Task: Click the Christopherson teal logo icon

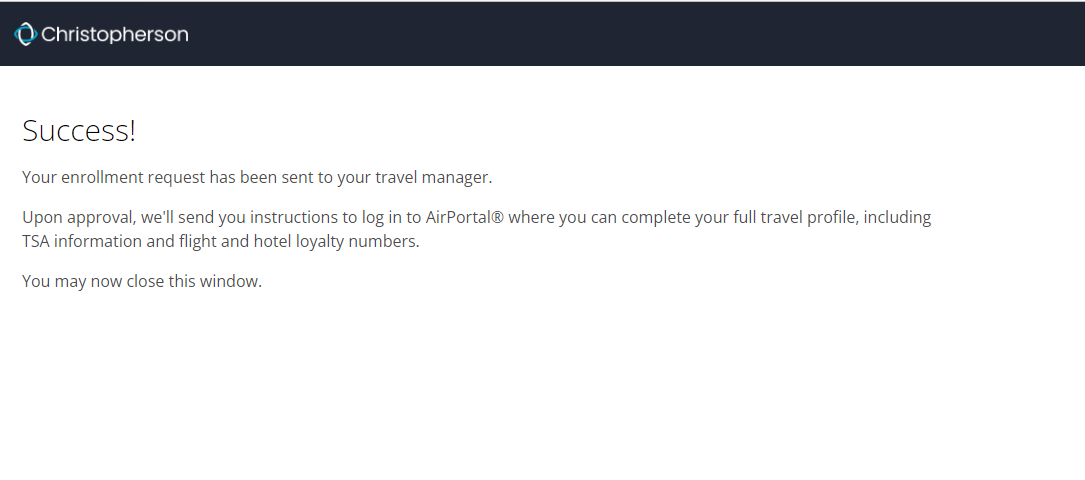Action: (26, 34)
